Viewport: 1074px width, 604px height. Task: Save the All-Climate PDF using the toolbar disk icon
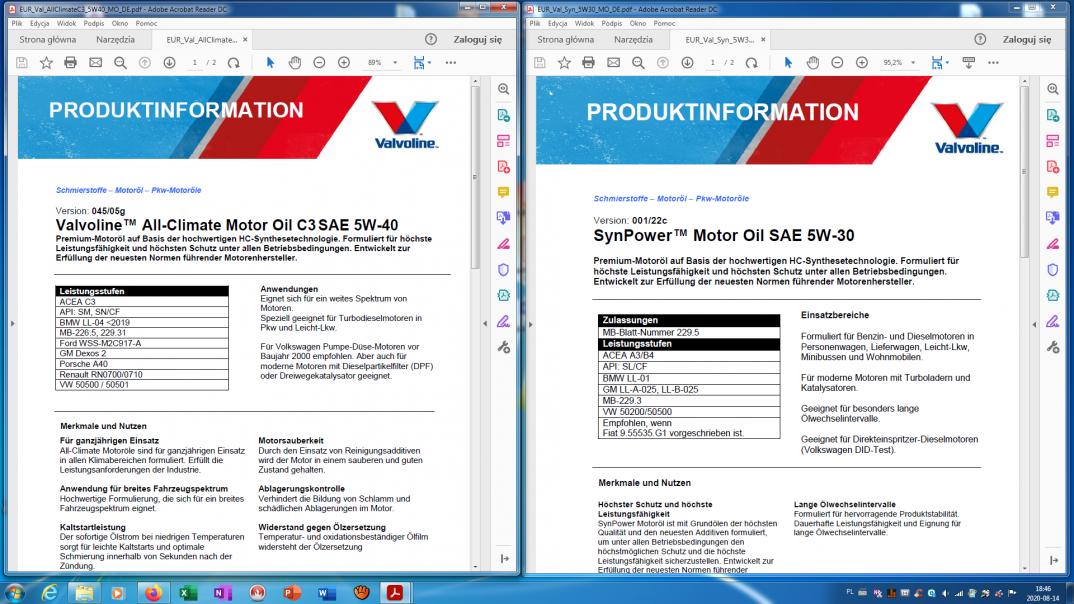(22, 63)
